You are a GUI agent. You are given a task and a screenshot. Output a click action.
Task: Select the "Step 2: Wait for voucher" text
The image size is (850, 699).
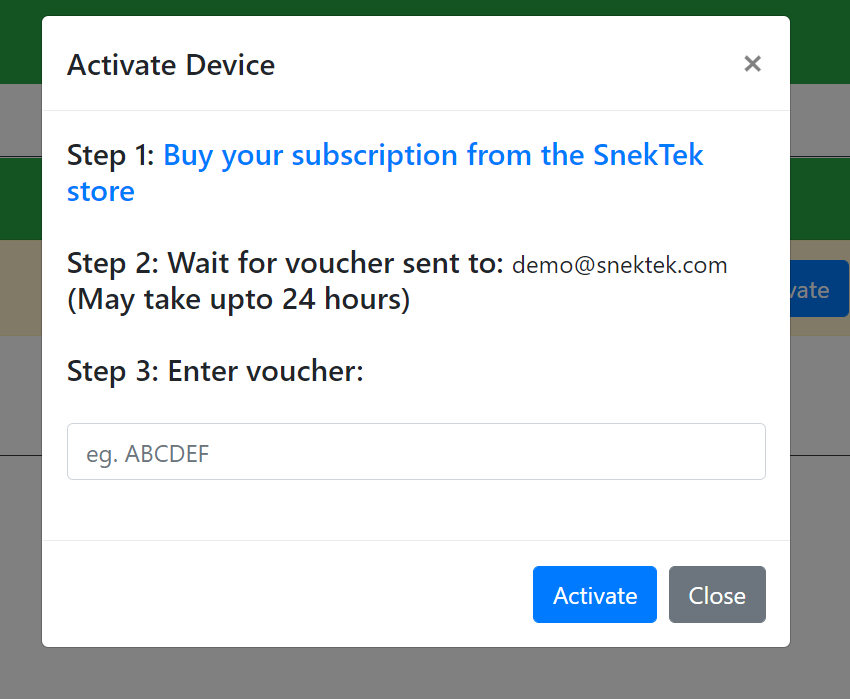285,264
